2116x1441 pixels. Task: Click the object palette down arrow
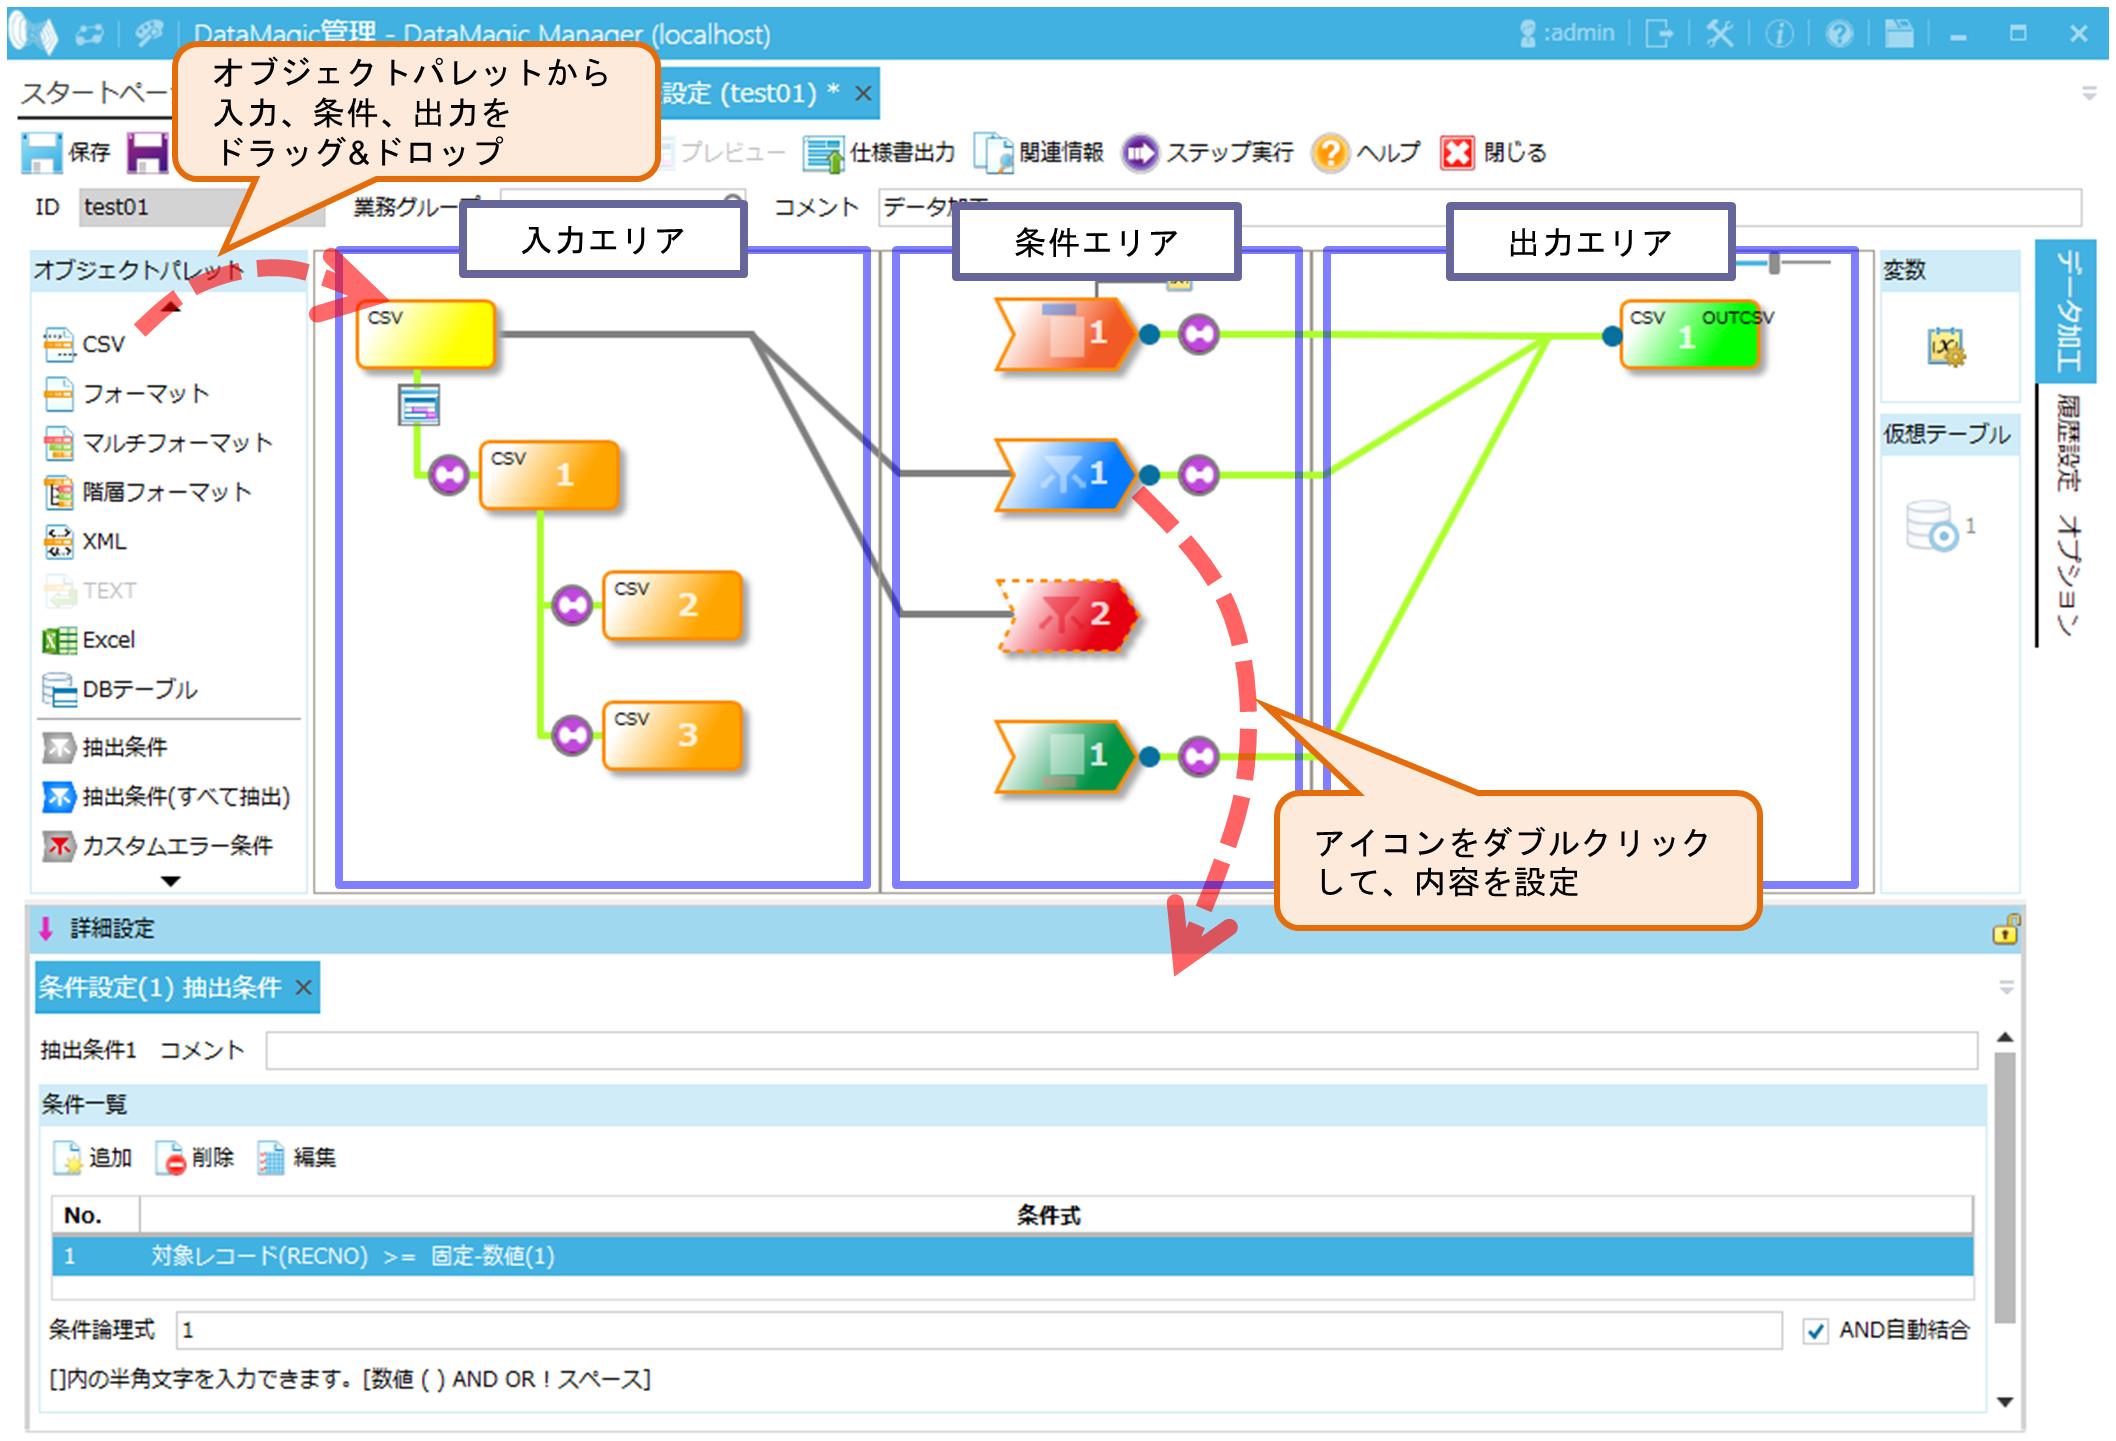point(171,881)
